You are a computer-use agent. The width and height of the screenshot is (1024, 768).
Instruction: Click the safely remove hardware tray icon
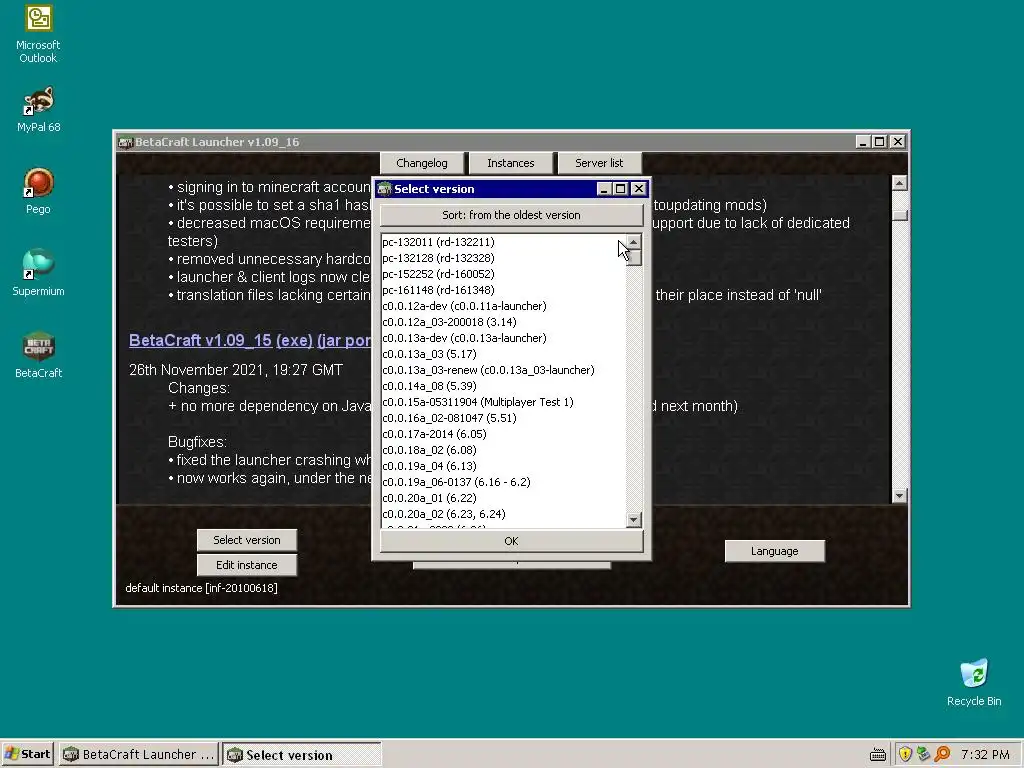click(923, 754)
